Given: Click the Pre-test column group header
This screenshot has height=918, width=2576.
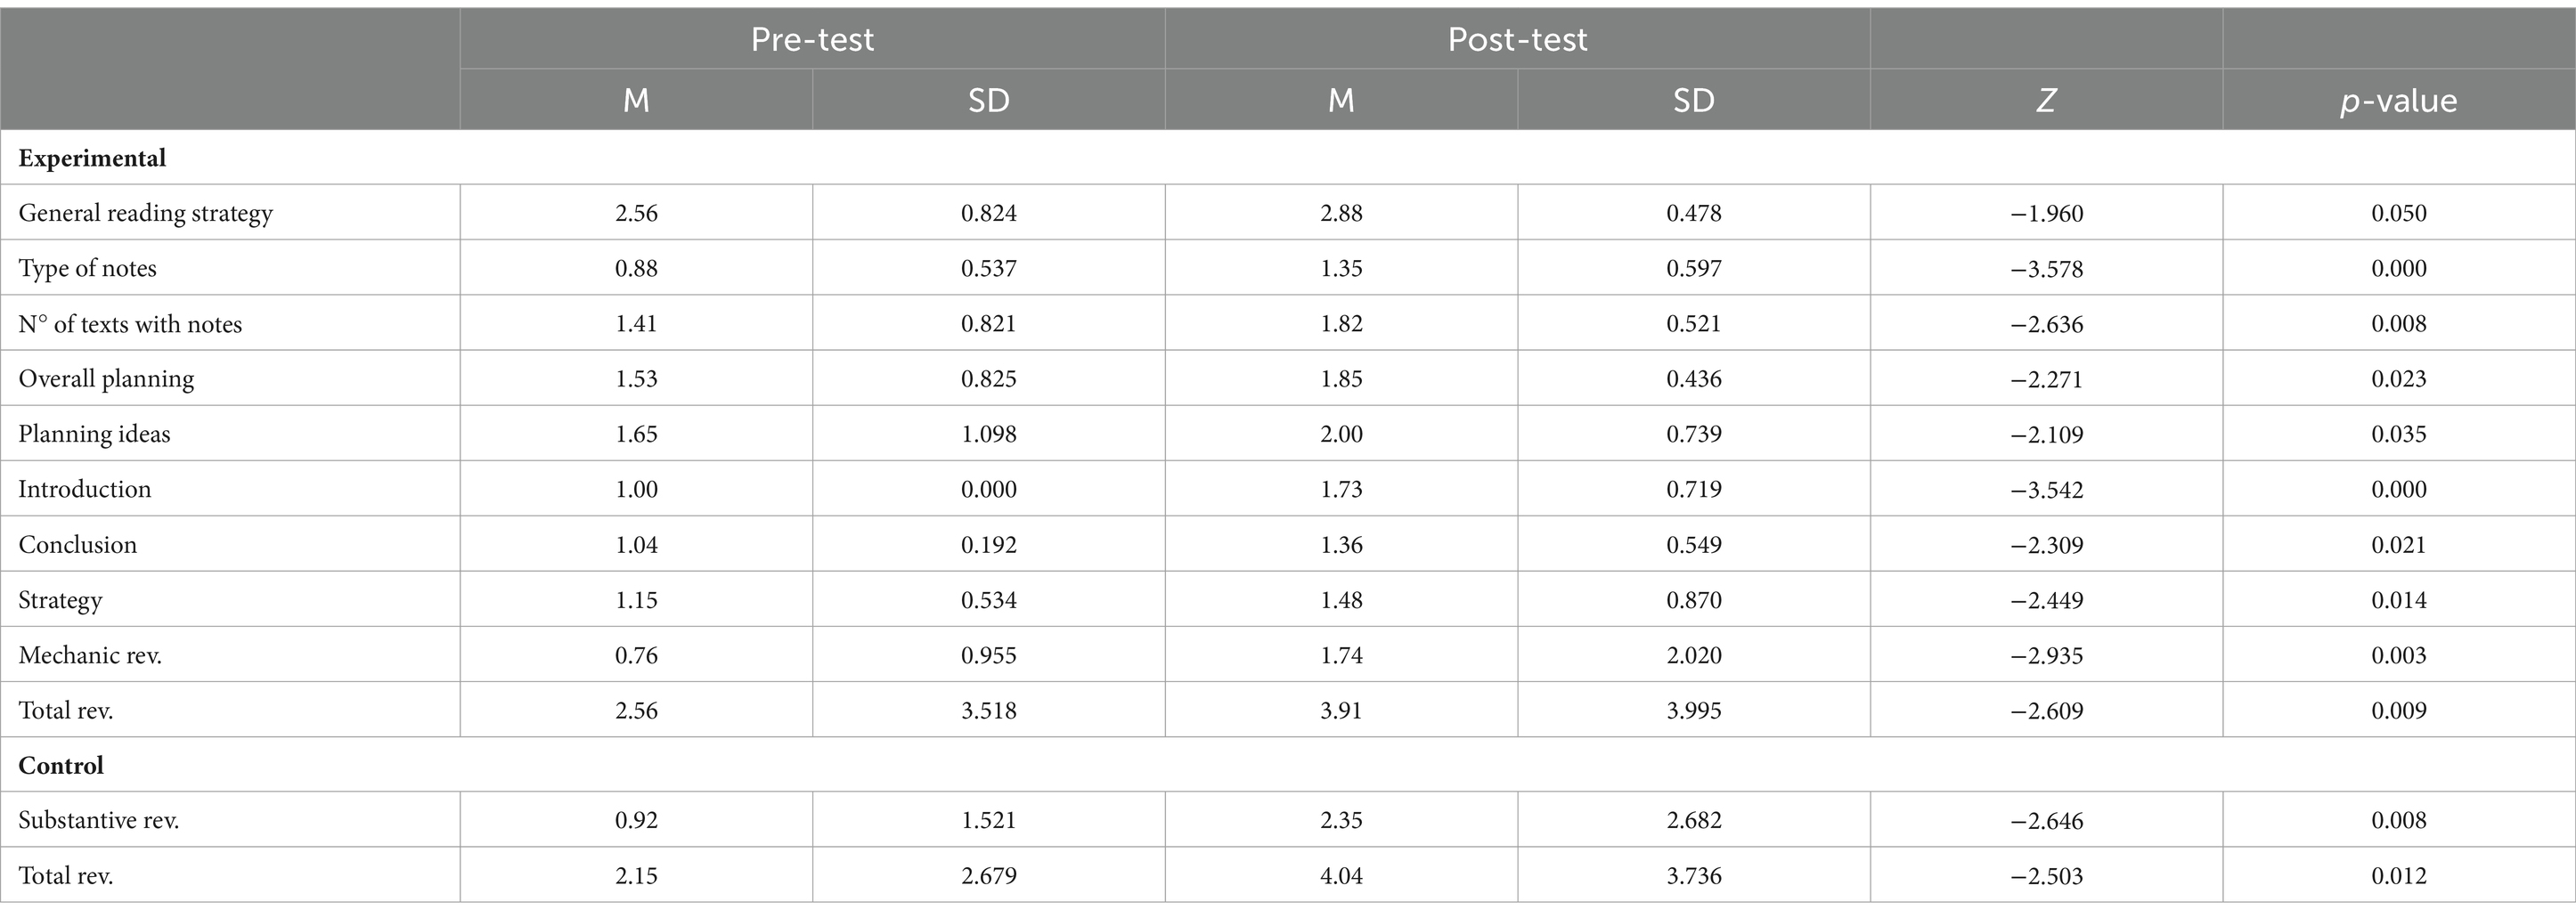Looking at the screenshot, I should point(812,39).
